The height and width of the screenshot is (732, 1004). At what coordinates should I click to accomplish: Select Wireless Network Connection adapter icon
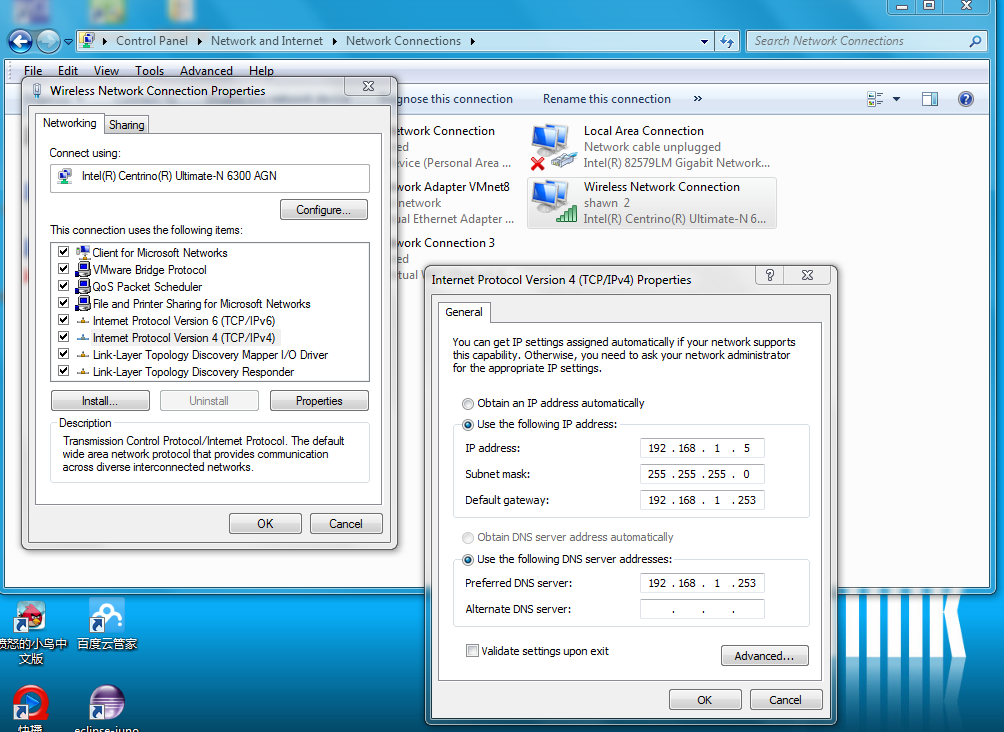point(555,202)
